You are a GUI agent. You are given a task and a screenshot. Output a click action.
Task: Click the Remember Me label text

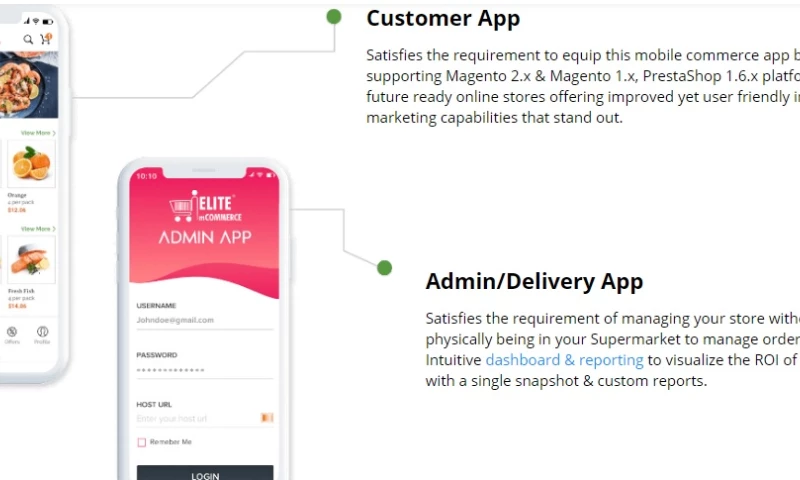(x=170, y=442)
